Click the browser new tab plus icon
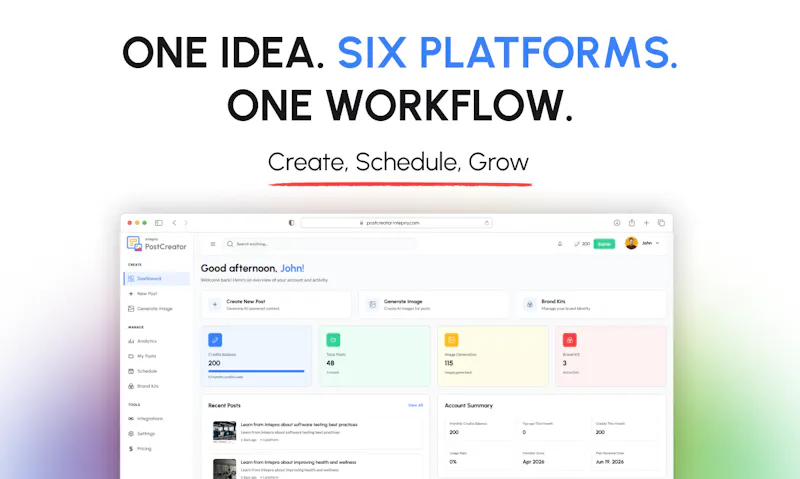The image size is (800, 479). pos(646,223)
